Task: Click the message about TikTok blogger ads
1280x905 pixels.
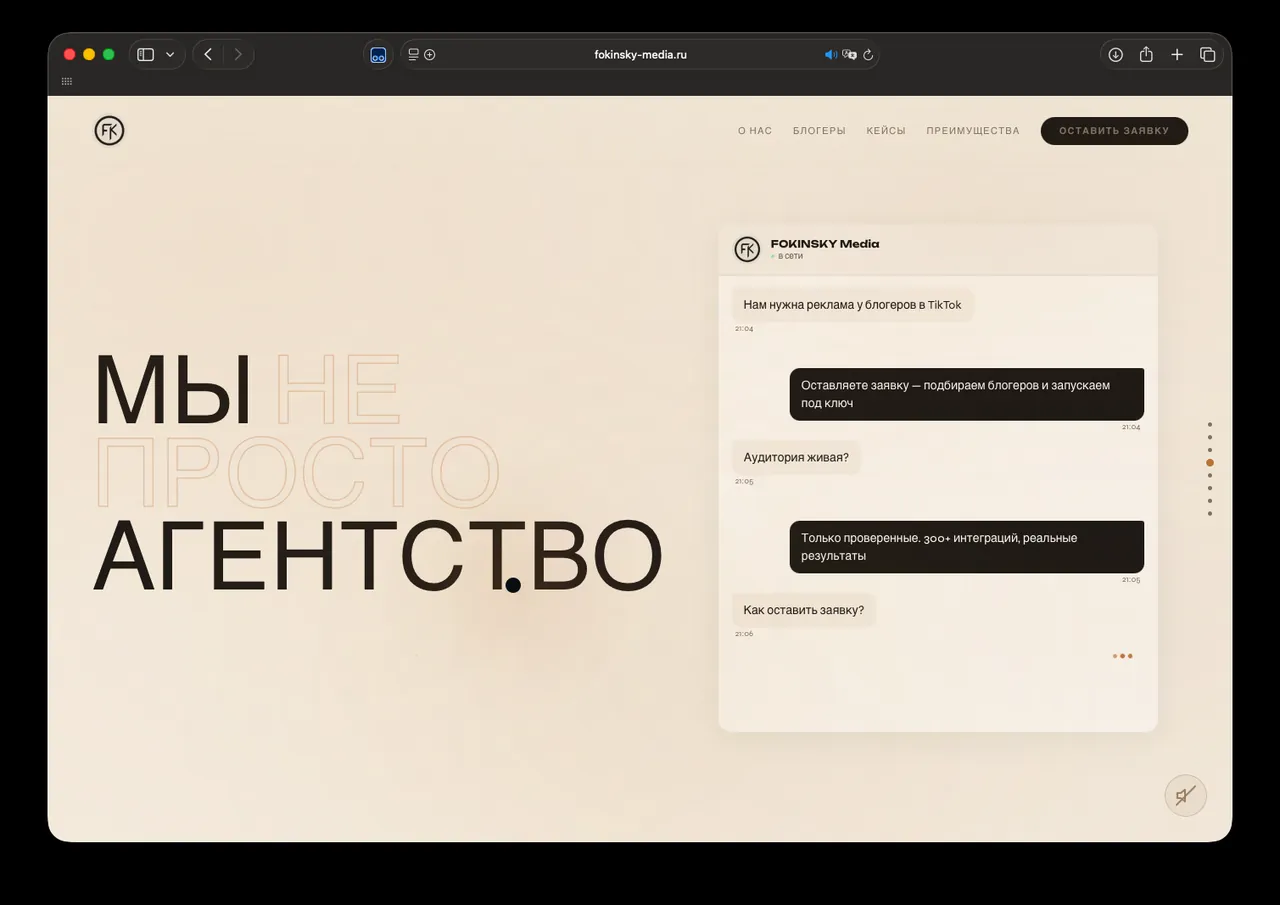Action: click(x=852, y=305)
